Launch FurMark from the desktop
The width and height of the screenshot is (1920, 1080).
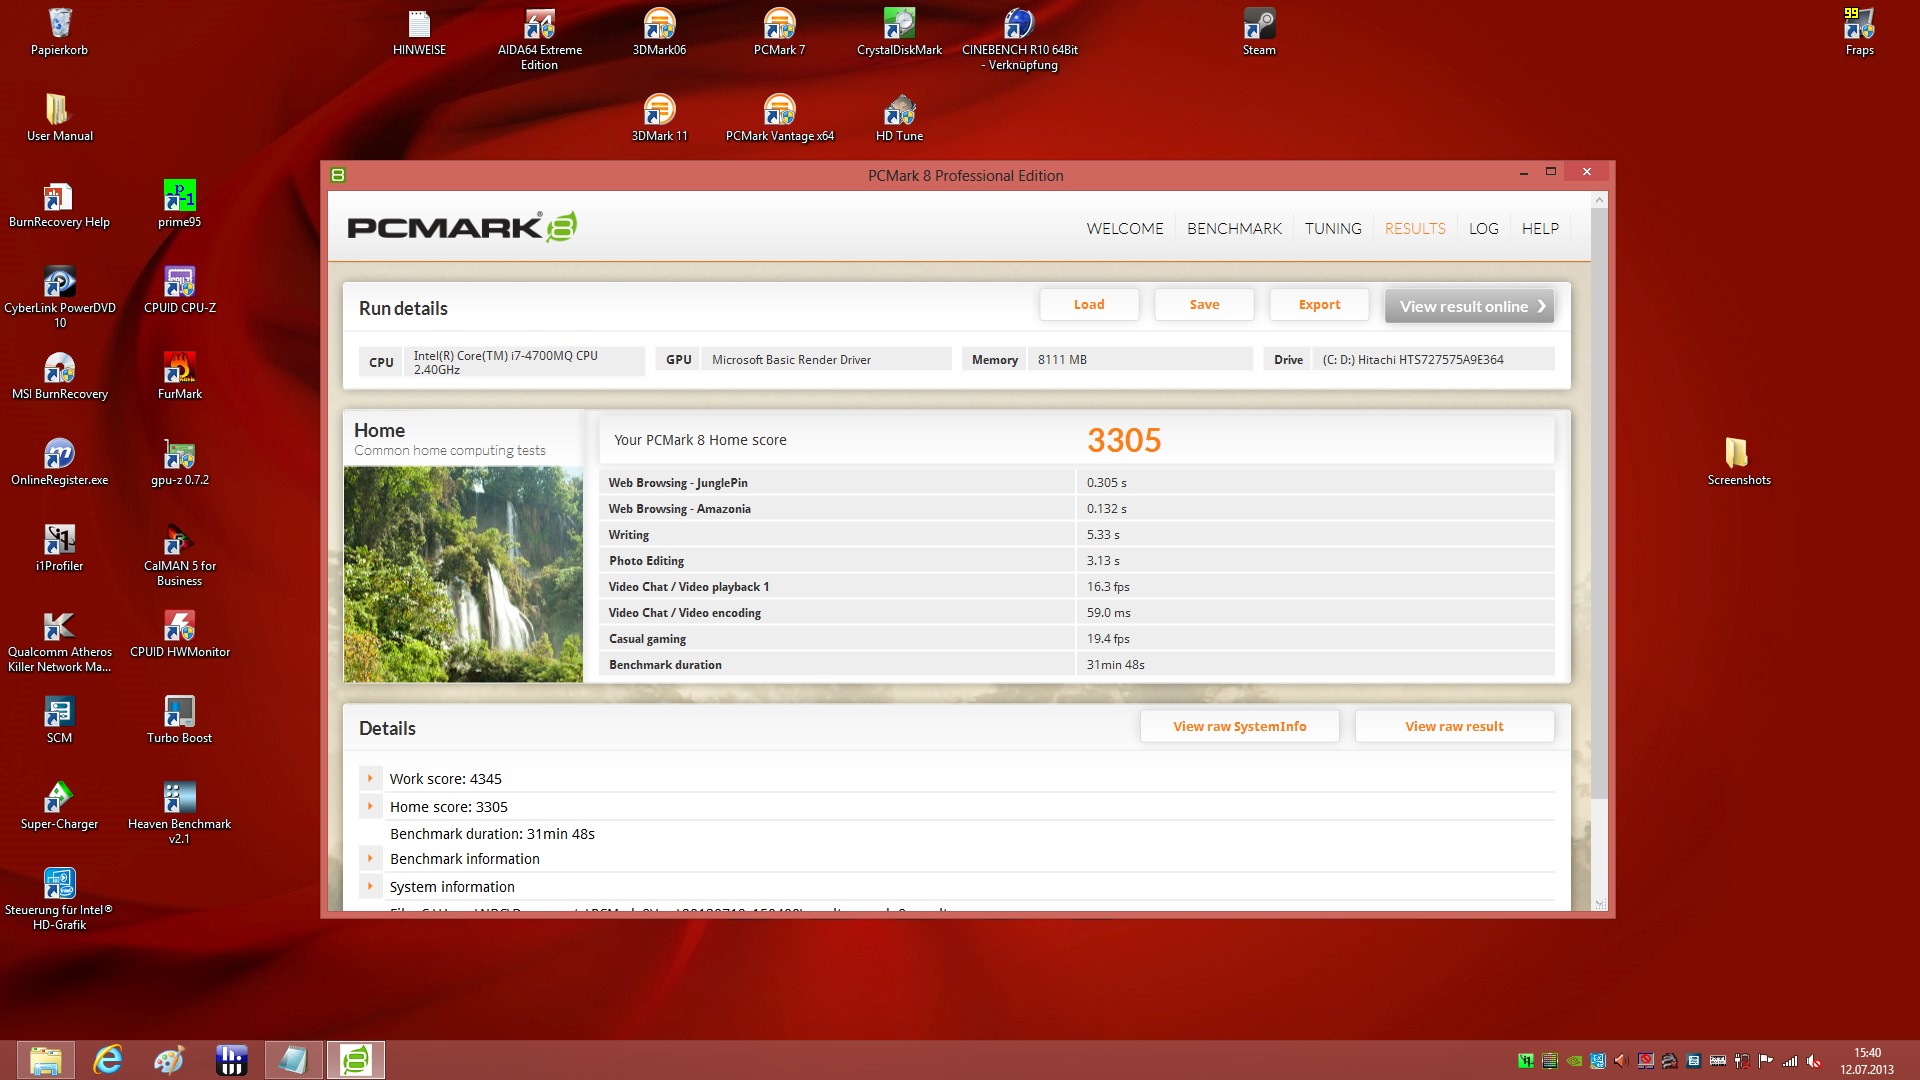point(179,376)
